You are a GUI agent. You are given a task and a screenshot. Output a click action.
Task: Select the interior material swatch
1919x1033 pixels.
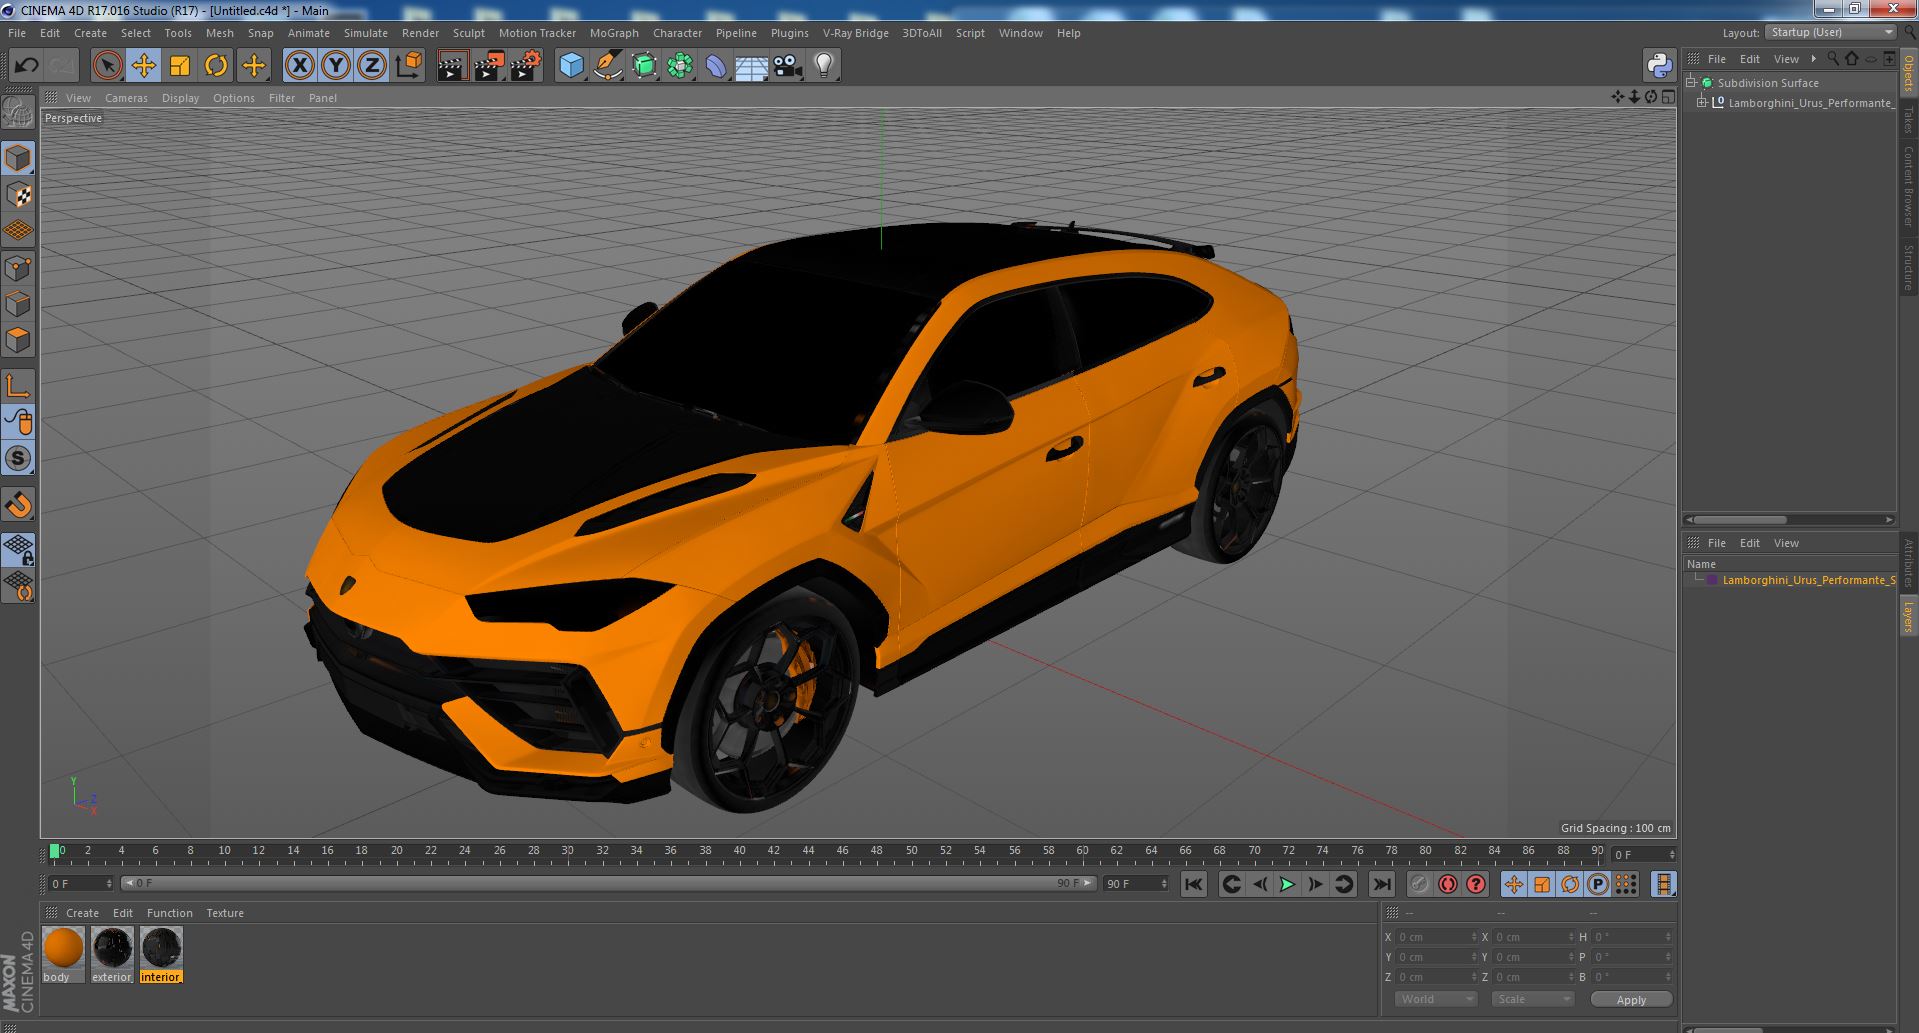point(161,955)
